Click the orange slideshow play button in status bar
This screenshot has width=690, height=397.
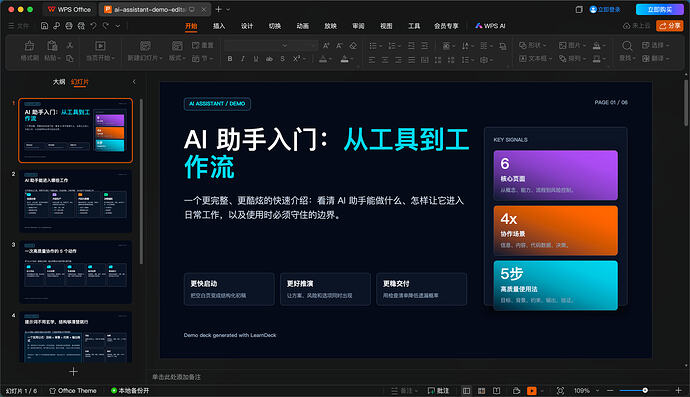click(532, 391)
